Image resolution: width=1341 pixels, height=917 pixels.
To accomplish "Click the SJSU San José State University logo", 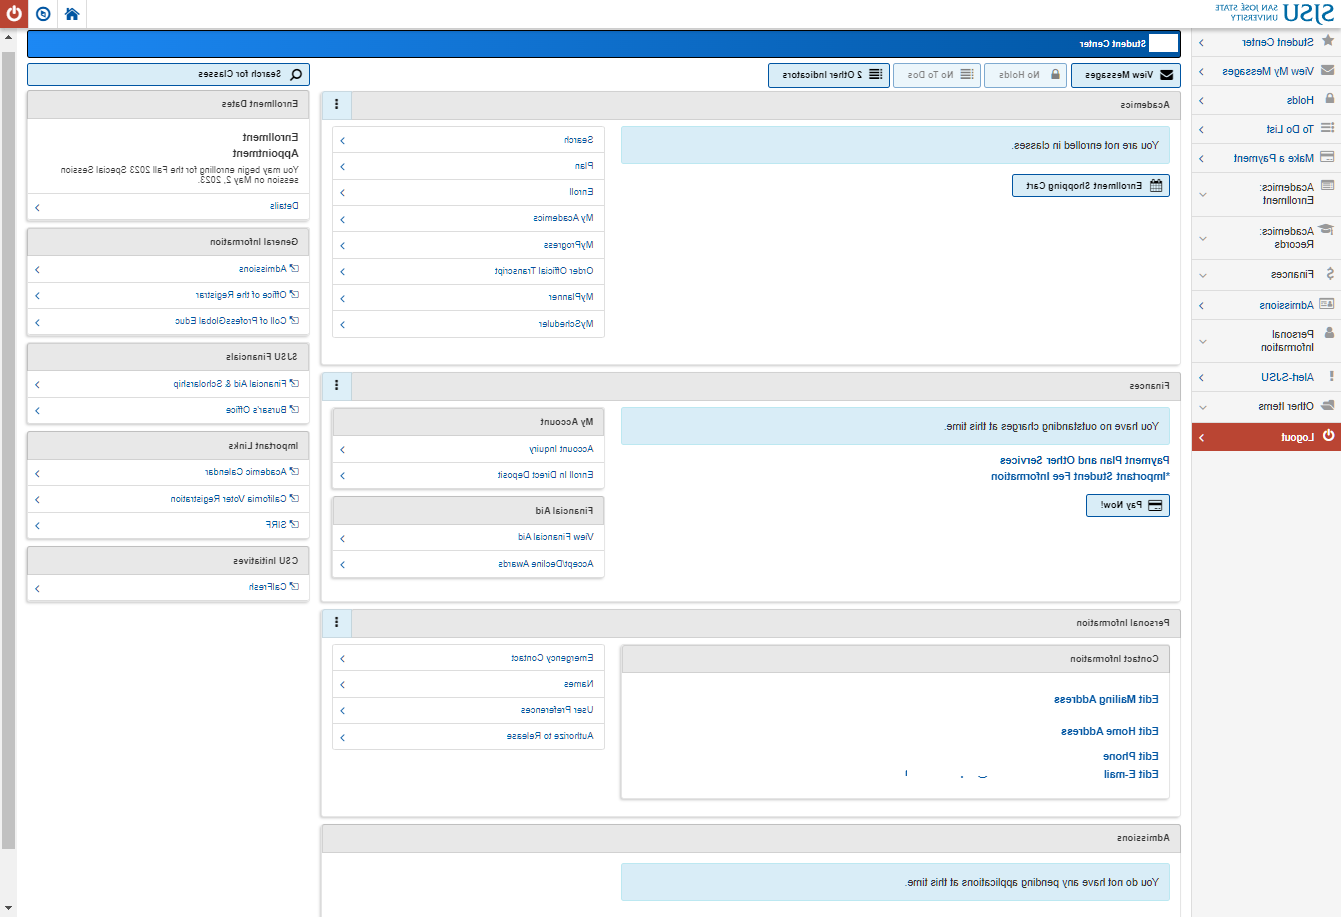I will click(1275, 13).
